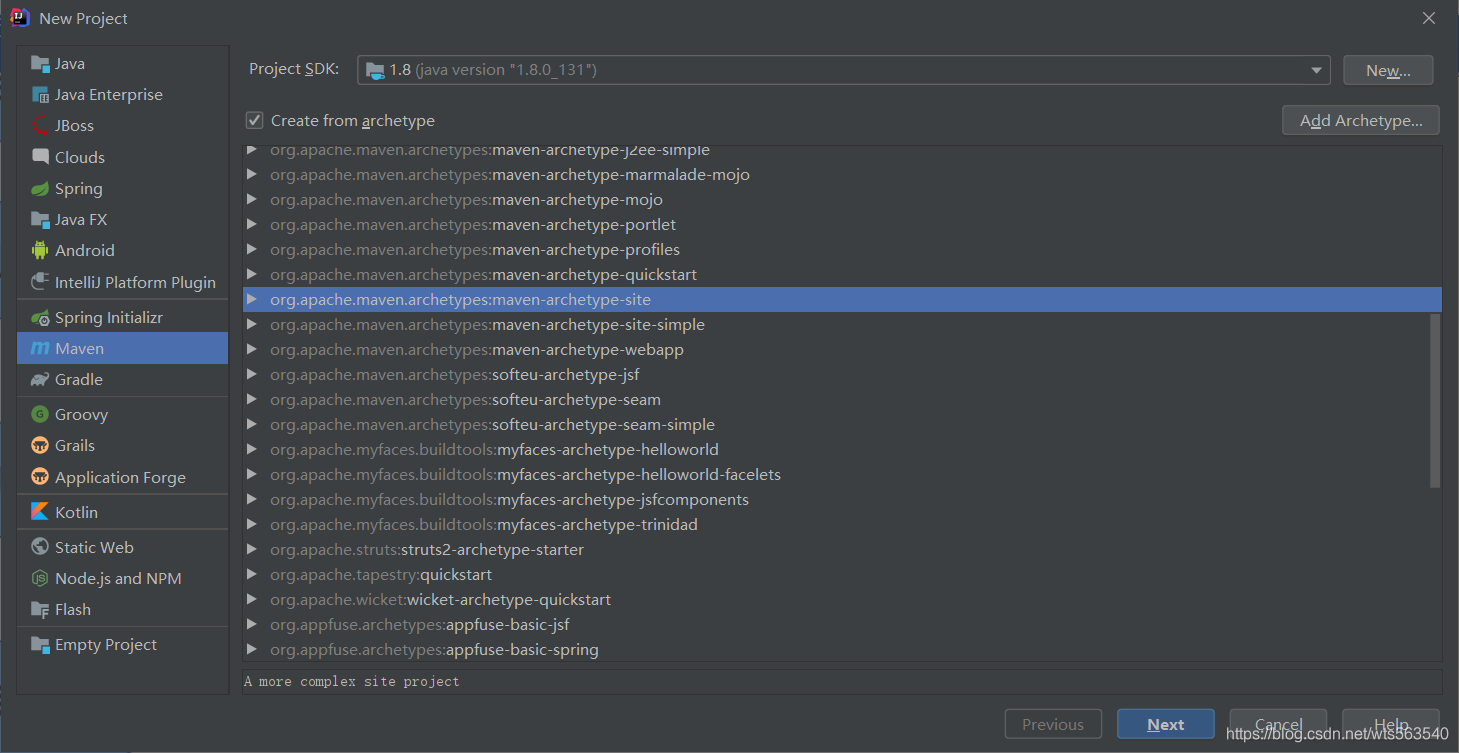Click the Previous button
Viewport: 1459px width, 753px height.
point(1053,724)
